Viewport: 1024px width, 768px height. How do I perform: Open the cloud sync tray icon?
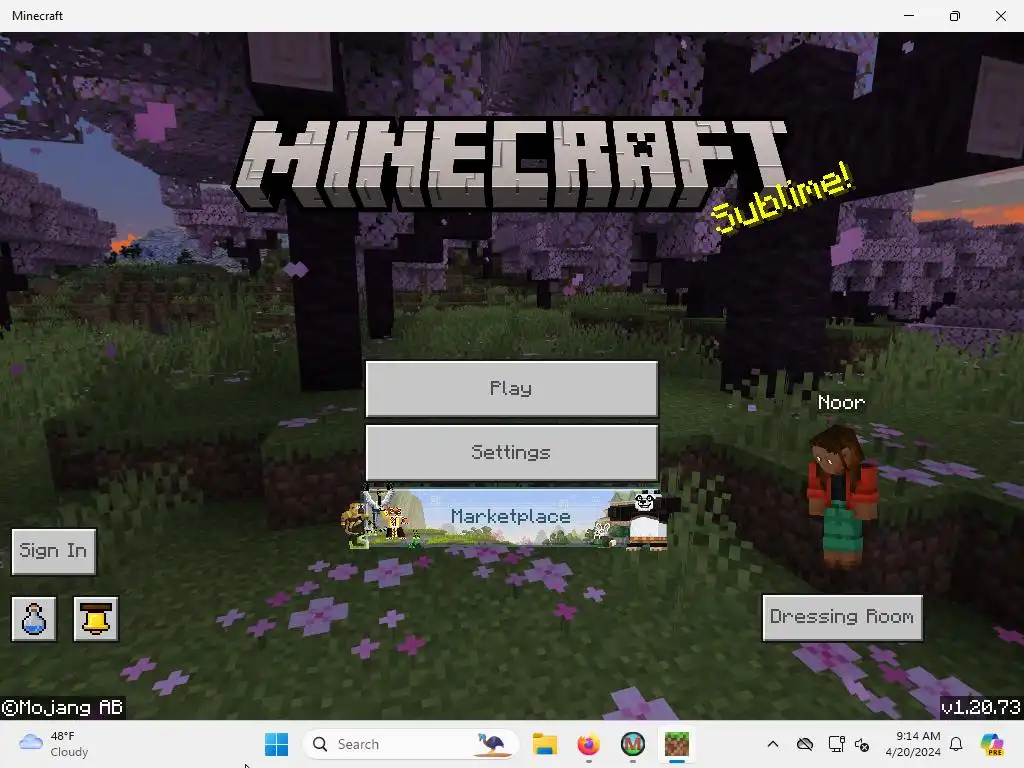click(805, 744)
